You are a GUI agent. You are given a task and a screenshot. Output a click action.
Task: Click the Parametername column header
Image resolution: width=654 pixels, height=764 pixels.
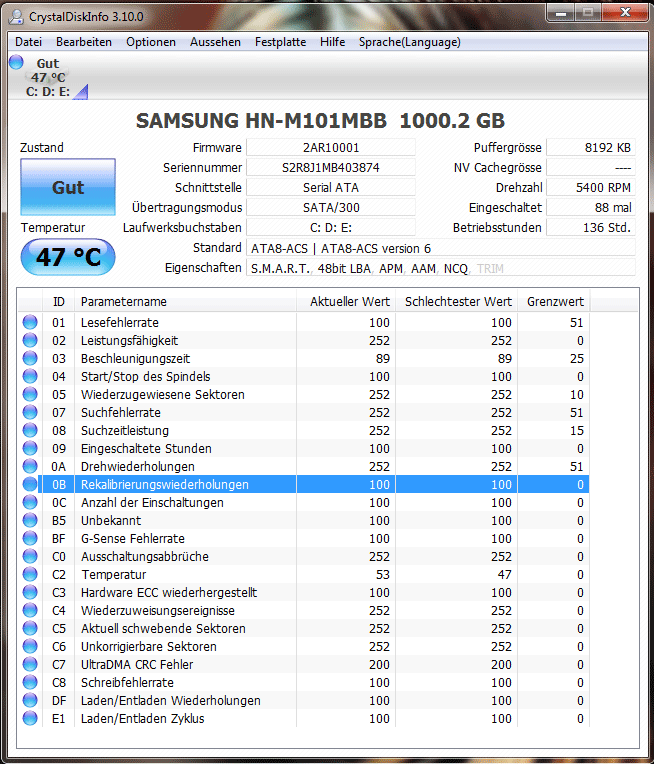pos(185,302)
